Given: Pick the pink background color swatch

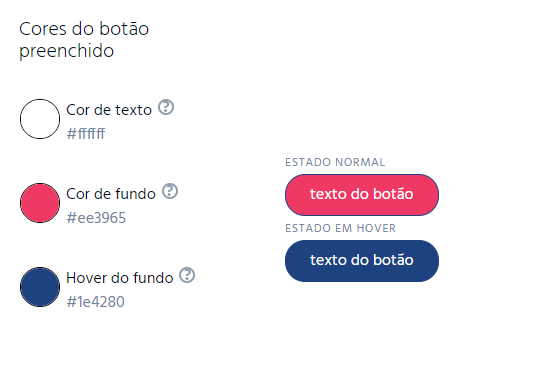Looking at the screenshot, I should click(x=40, y=203).
